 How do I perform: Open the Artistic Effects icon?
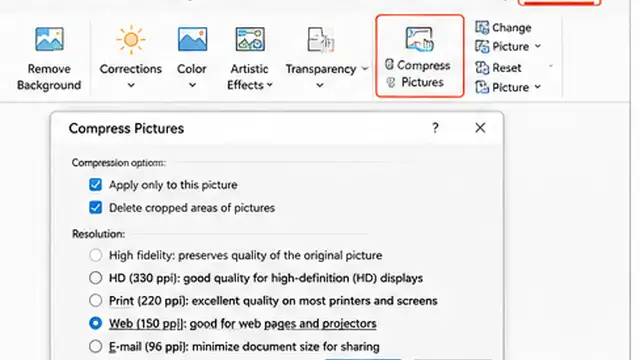point(250,39)
